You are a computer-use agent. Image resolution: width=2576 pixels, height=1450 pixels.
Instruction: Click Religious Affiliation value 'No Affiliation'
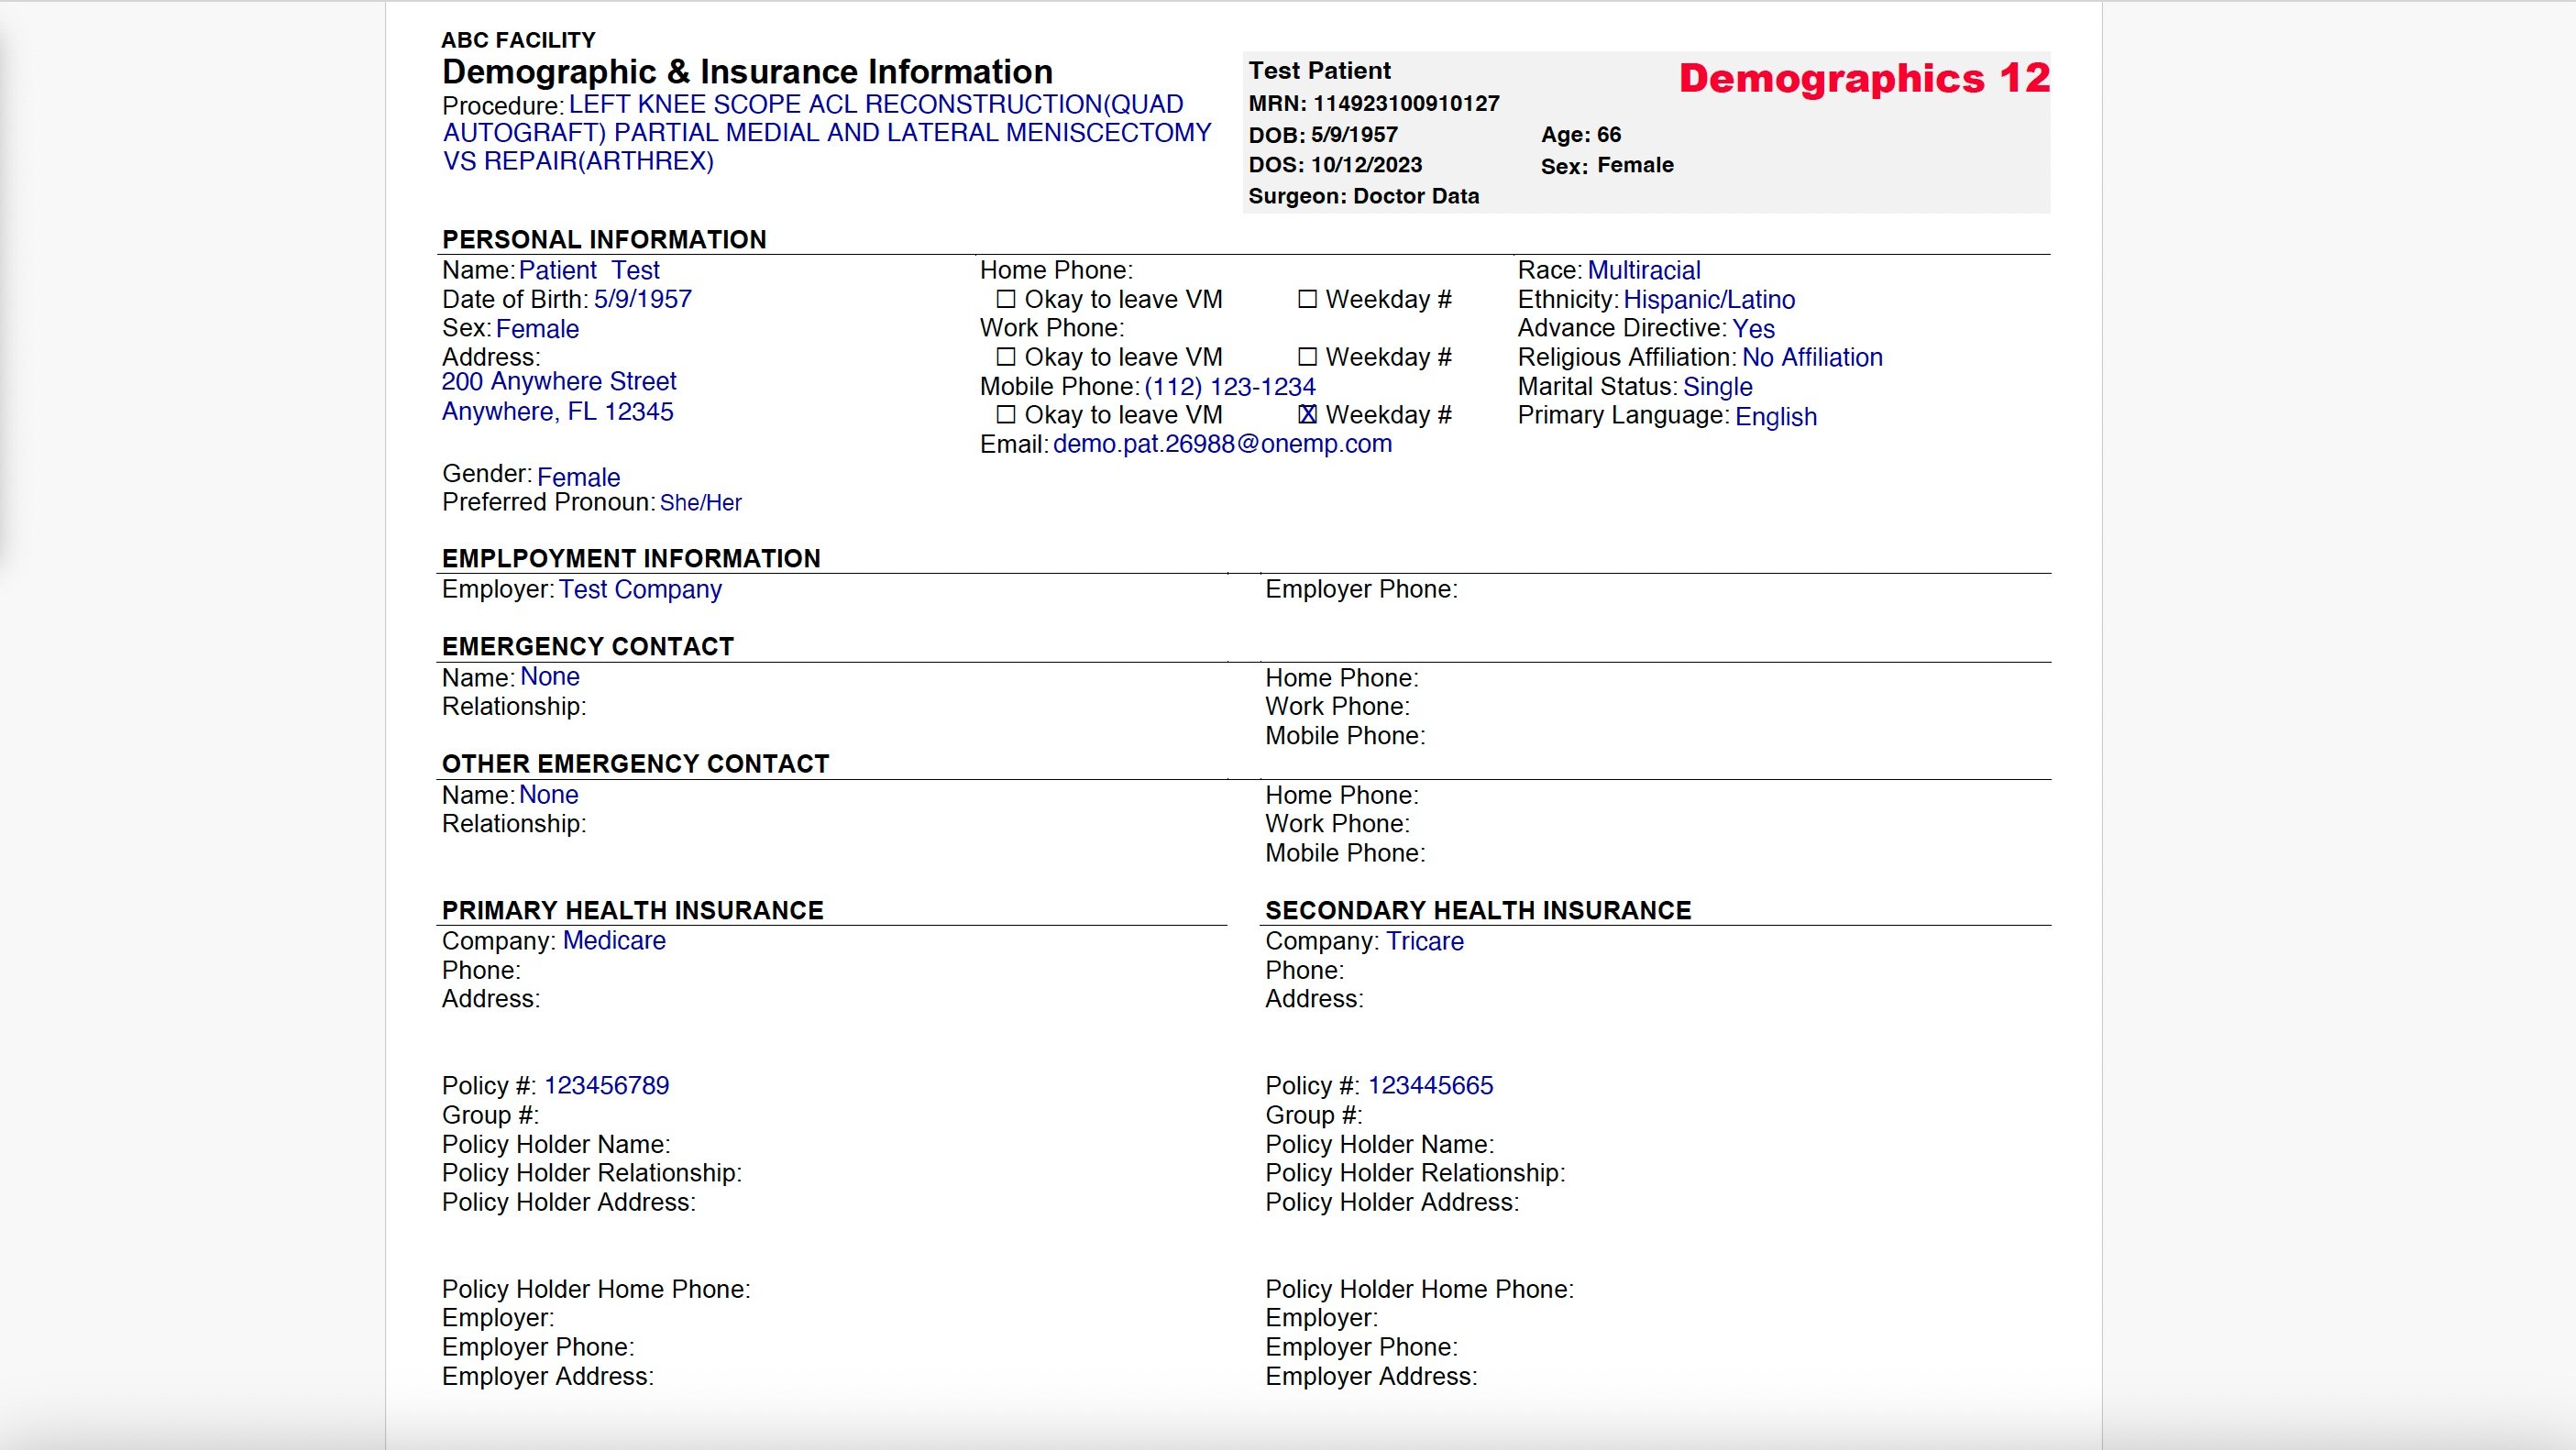(x=1812, y=357)
